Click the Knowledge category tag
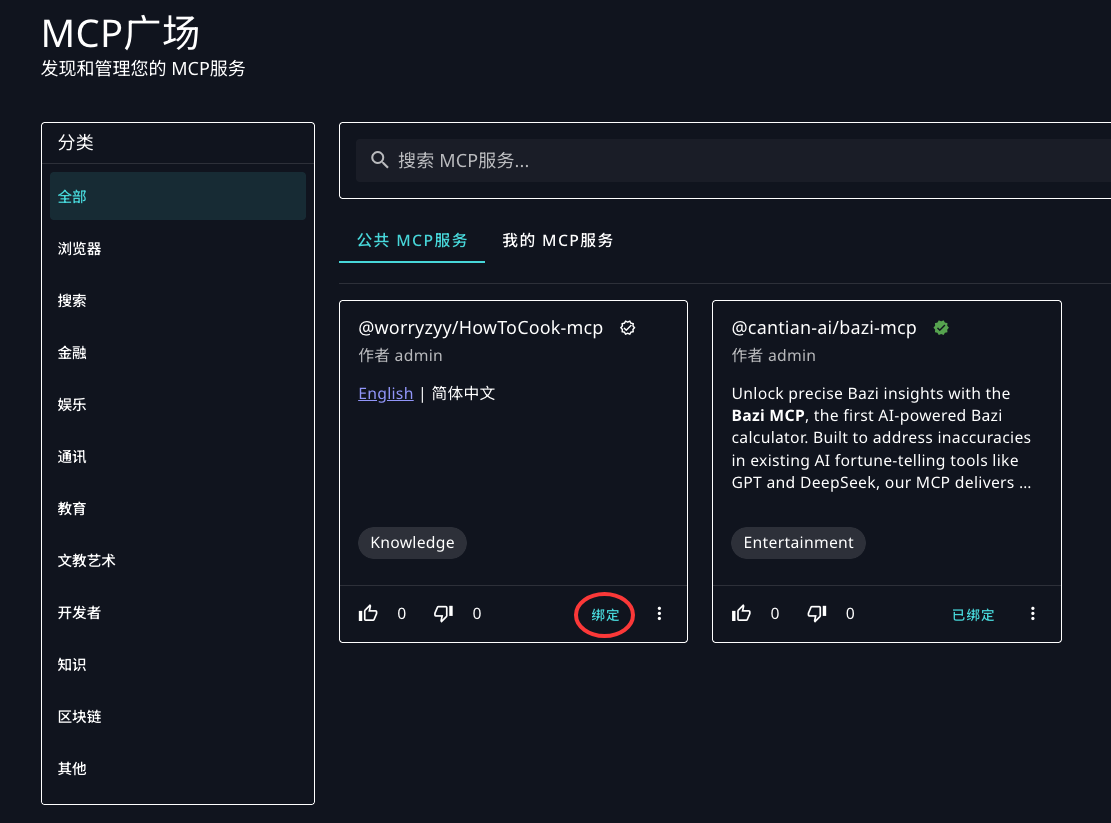The image size is (1111, 823). (412, 542)
